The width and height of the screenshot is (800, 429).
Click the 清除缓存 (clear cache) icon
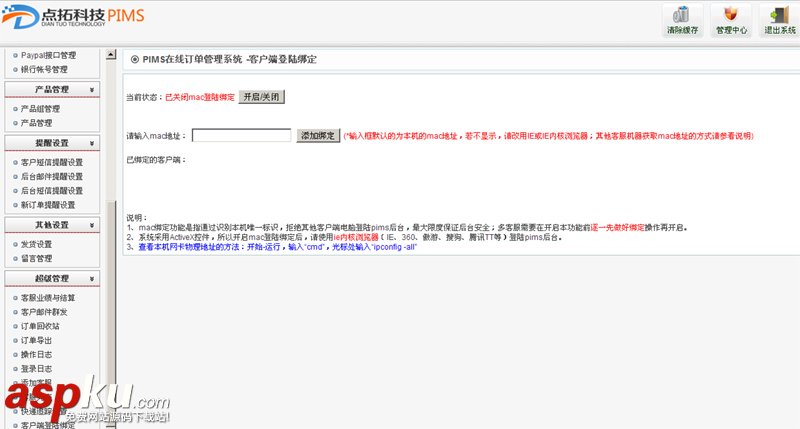(x=682, y=20)
